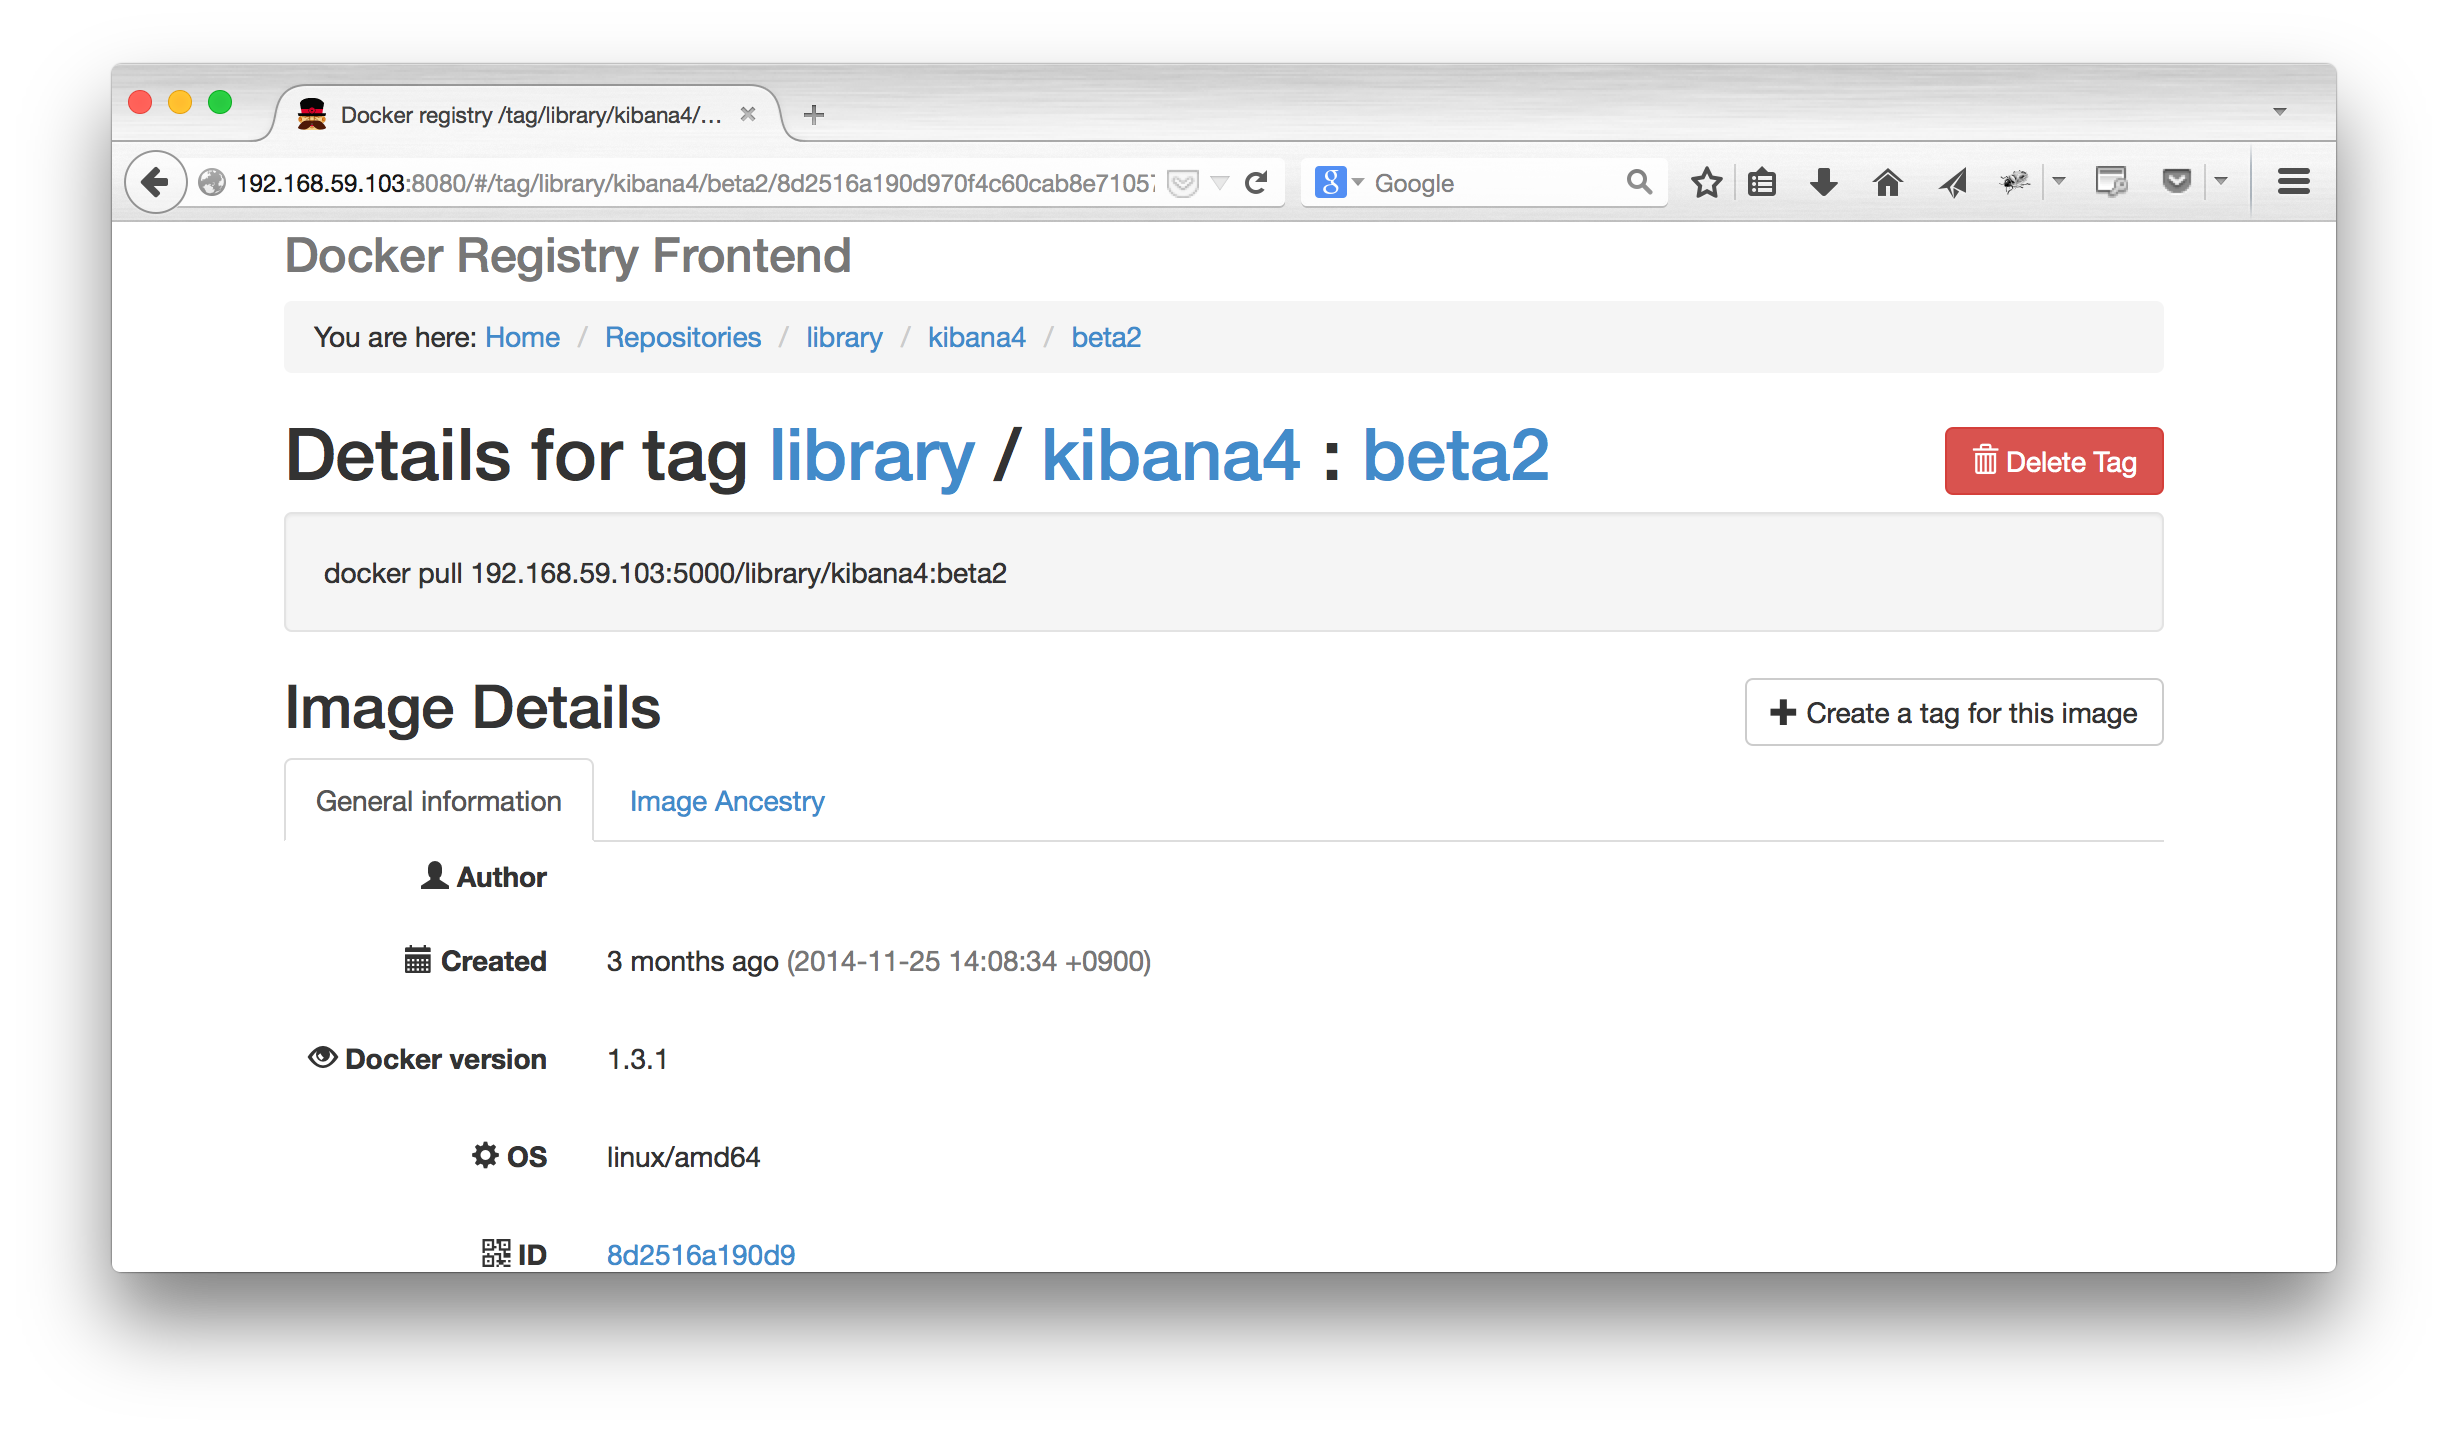The image size is (2448, 1432).
Task: Select the General information tab
Action: 438,801
